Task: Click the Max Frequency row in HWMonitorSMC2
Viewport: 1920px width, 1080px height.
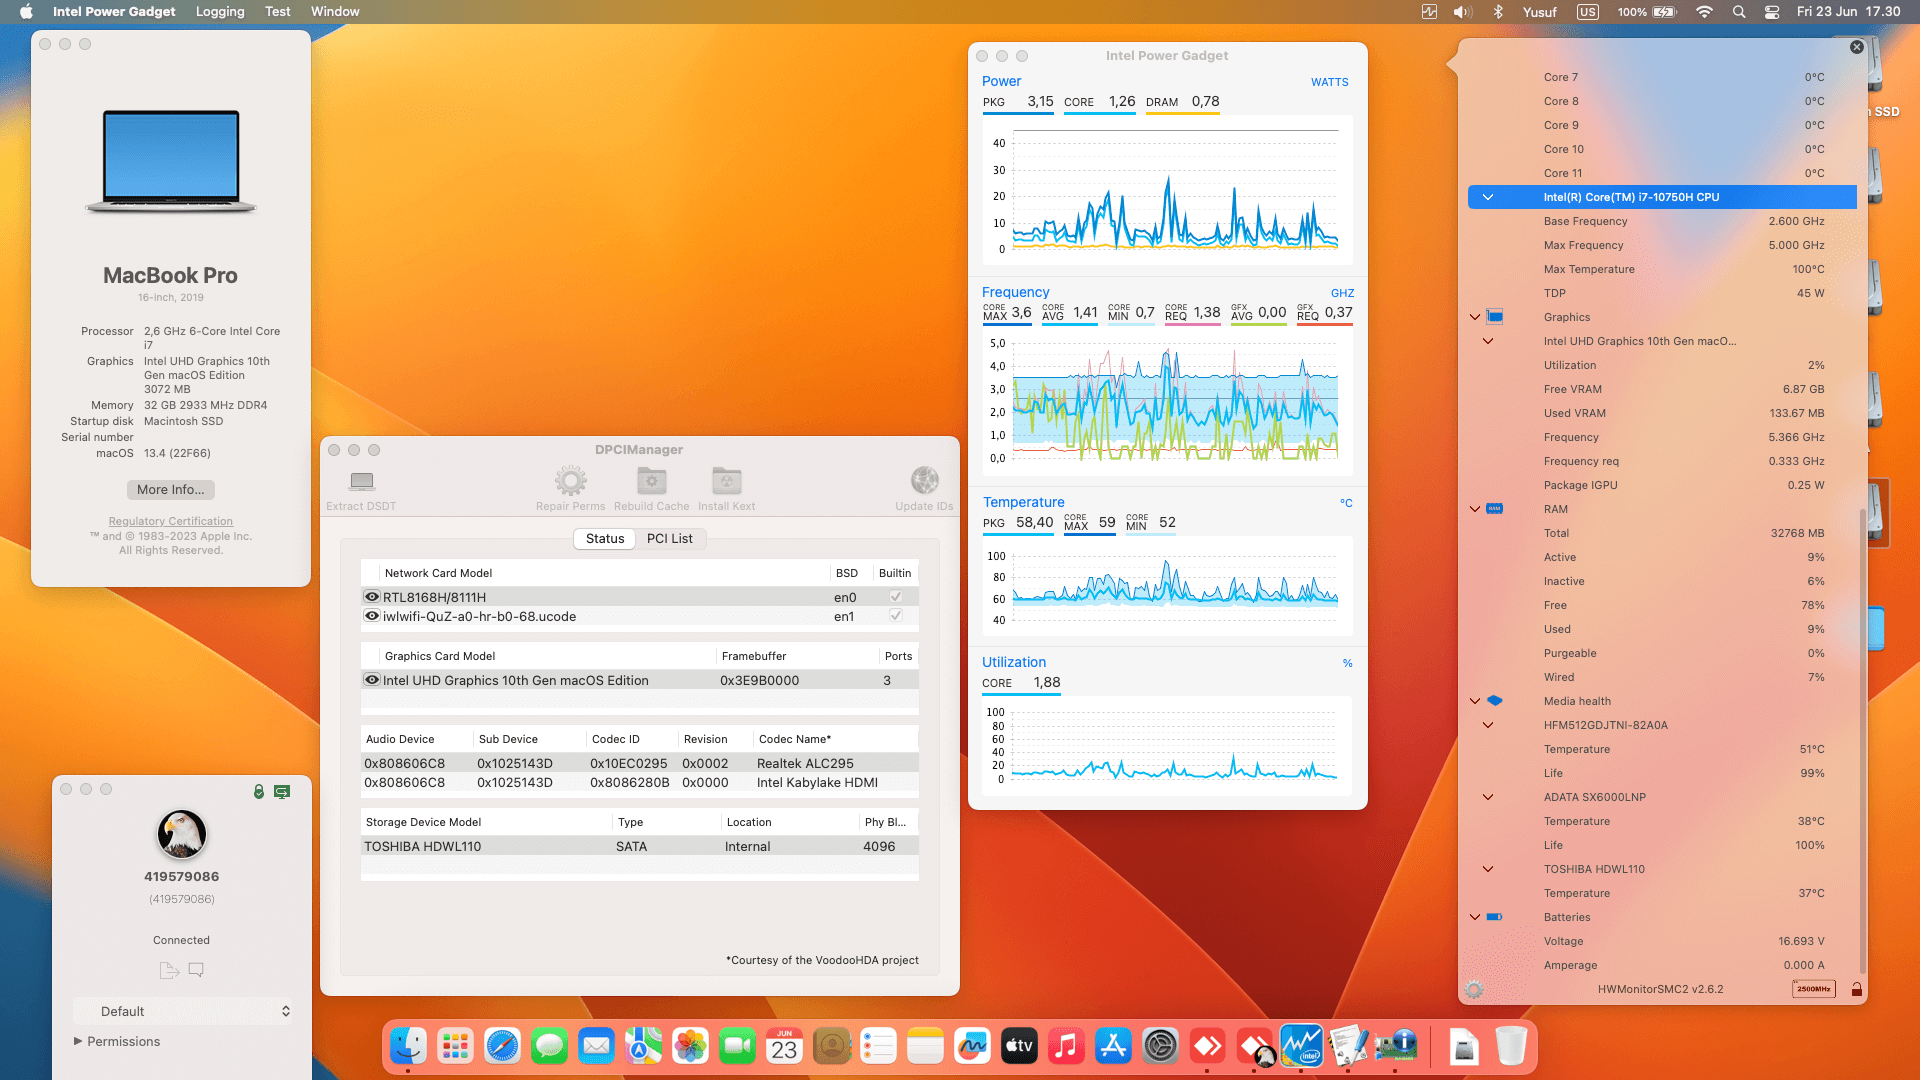Action: (x=1662, y=245)
